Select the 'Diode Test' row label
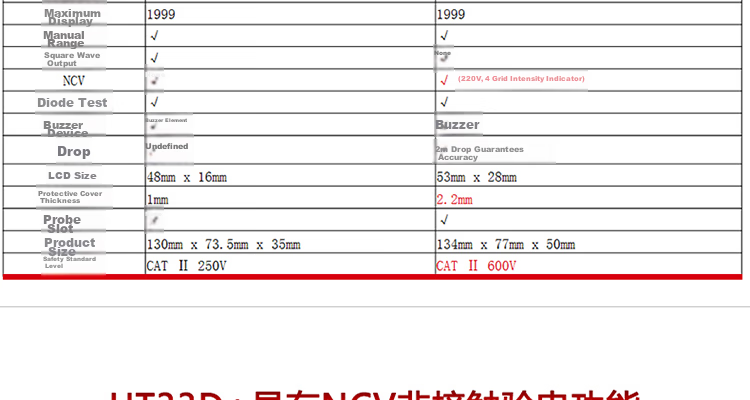The width and height of the screenshot is (750, 400). click(x=72, y=102)
